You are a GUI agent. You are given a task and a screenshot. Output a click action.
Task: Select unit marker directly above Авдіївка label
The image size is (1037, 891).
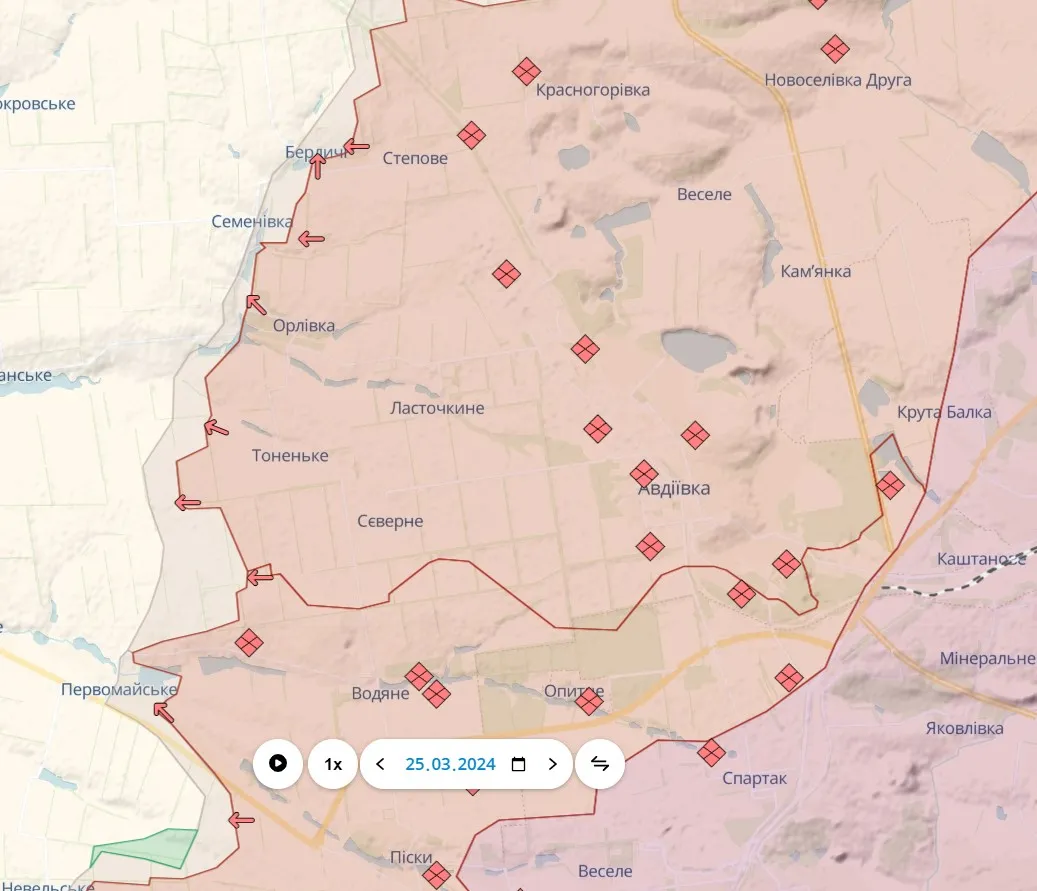(x=644, y=473)
